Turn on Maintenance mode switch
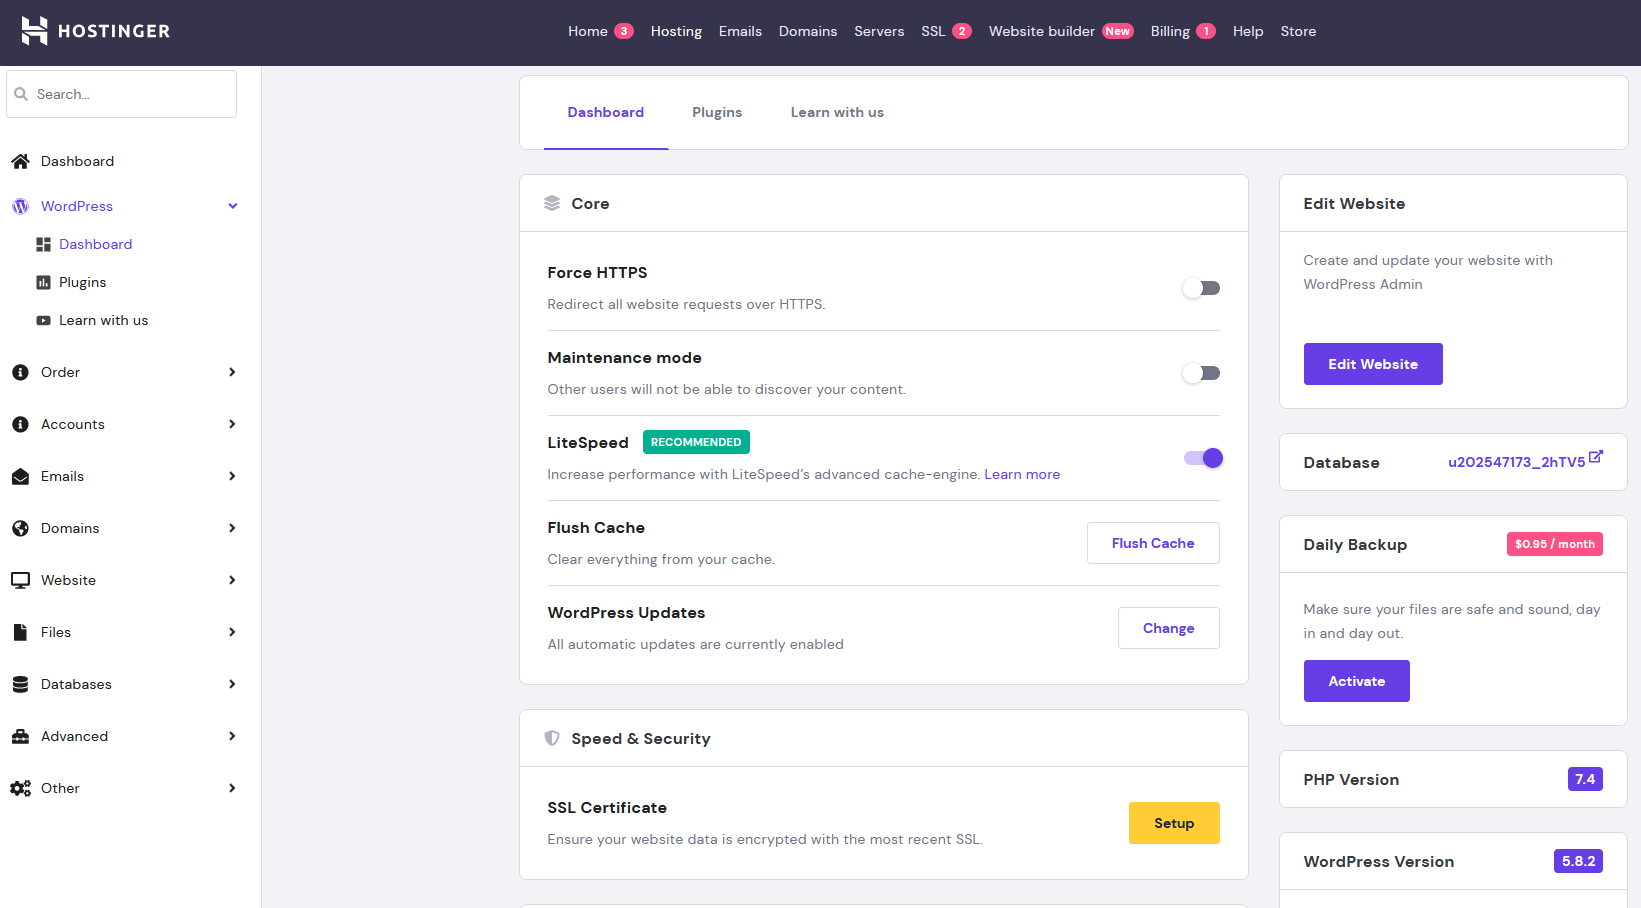The image size is (1641, 908). tap(1201, 373)
